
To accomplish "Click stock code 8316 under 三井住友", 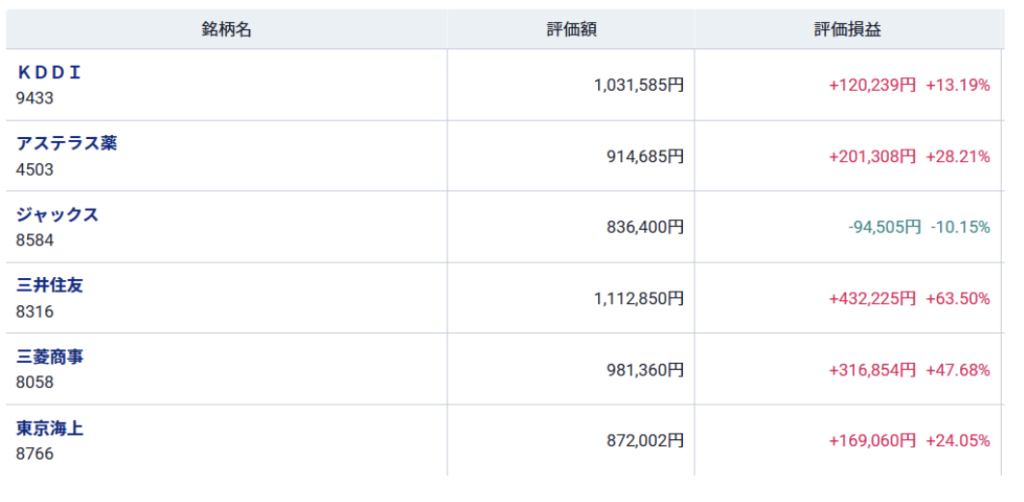I will 35,311.
